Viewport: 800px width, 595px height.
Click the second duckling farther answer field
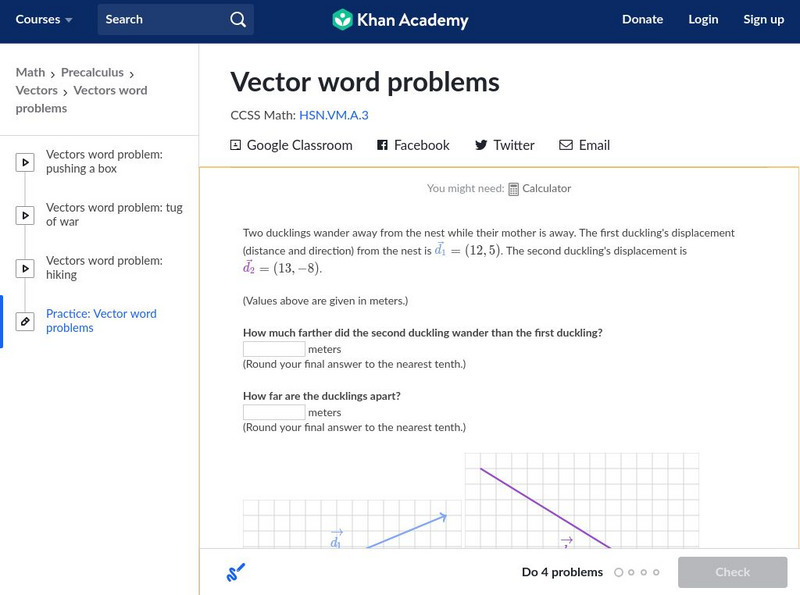coord(274,349)
